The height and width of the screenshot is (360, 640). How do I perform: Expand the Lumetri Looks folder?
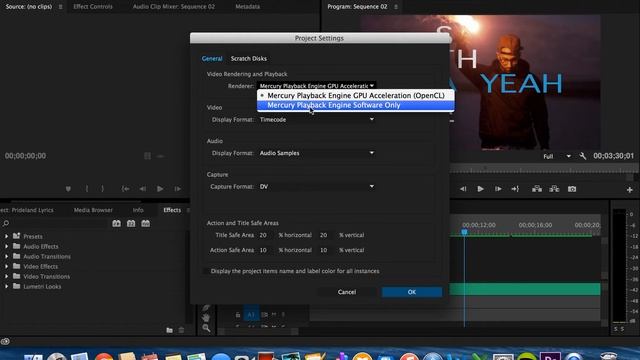(7, 287)
